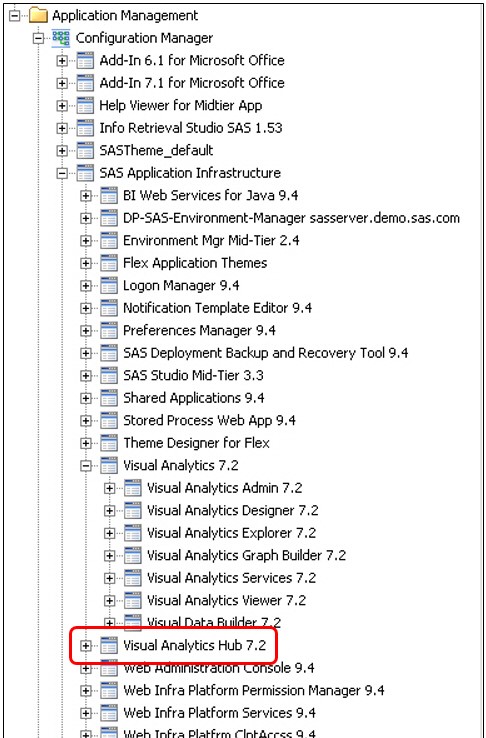Select Info Retrieval Studio SAS 1.53

pos(191,128)
